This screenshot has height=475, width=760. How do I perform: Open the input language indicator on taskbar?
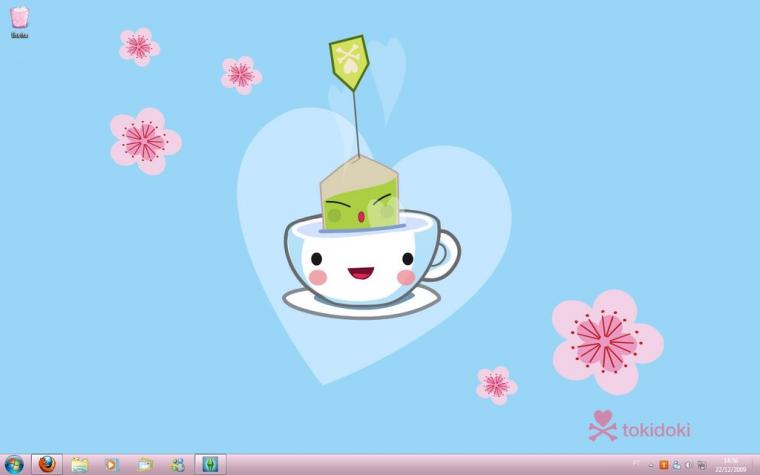pos(636,463)
